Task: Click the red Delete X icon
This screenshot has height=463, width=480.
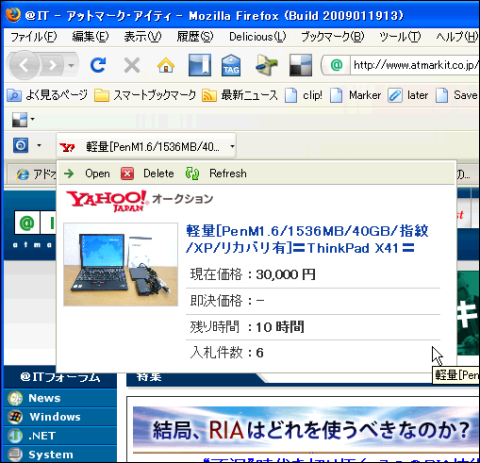Action: click(x=127, y=174)
